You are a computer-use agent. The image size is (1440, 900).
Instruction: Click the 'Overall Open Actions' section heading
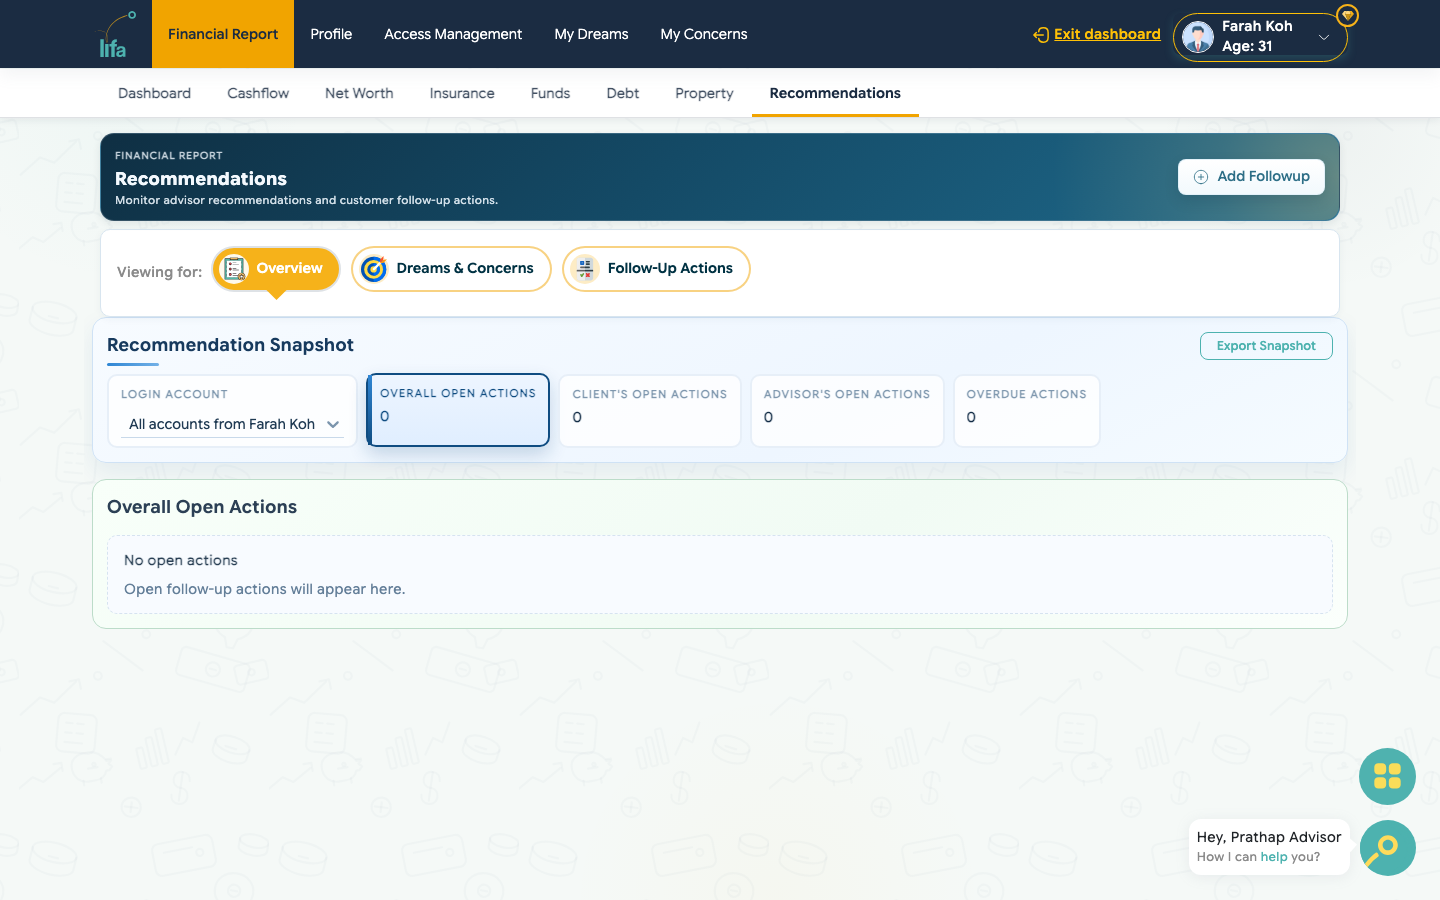click(202, 507)
